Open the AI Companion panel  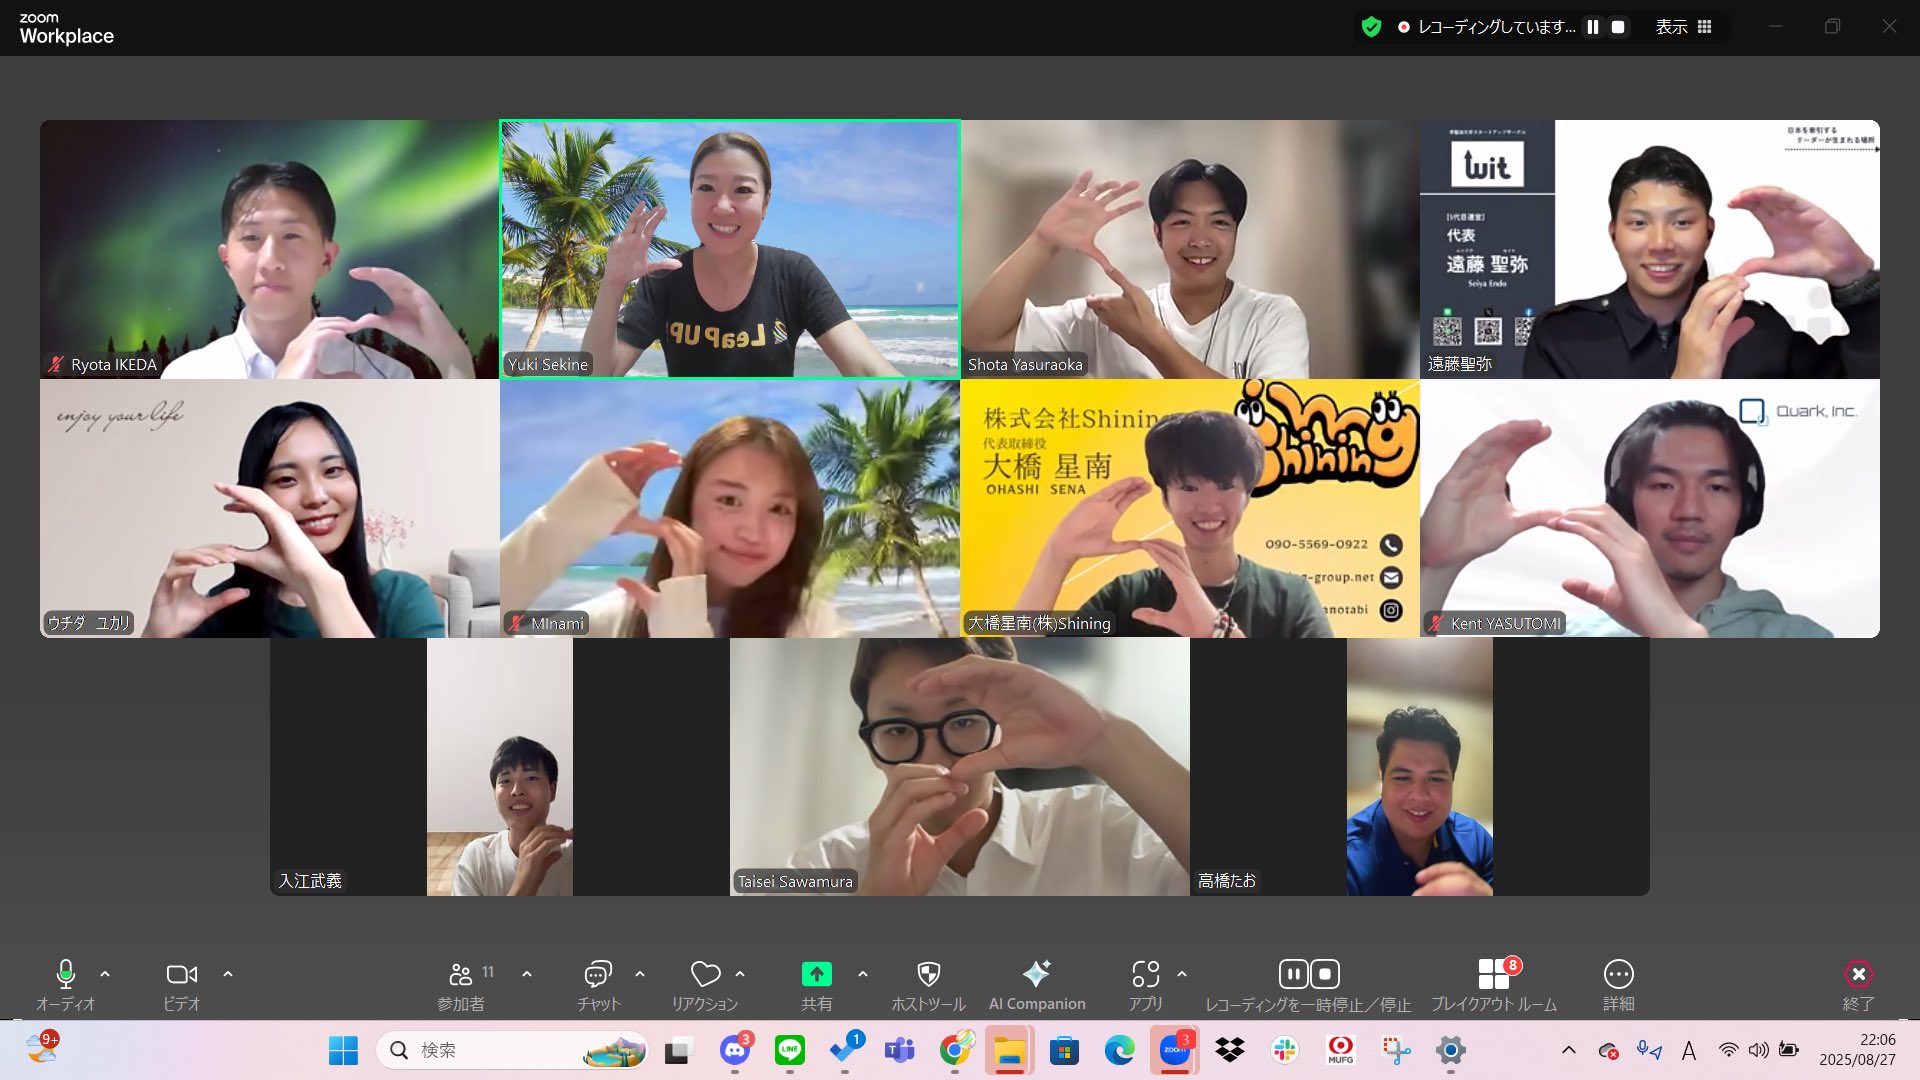click(1036, 975)
